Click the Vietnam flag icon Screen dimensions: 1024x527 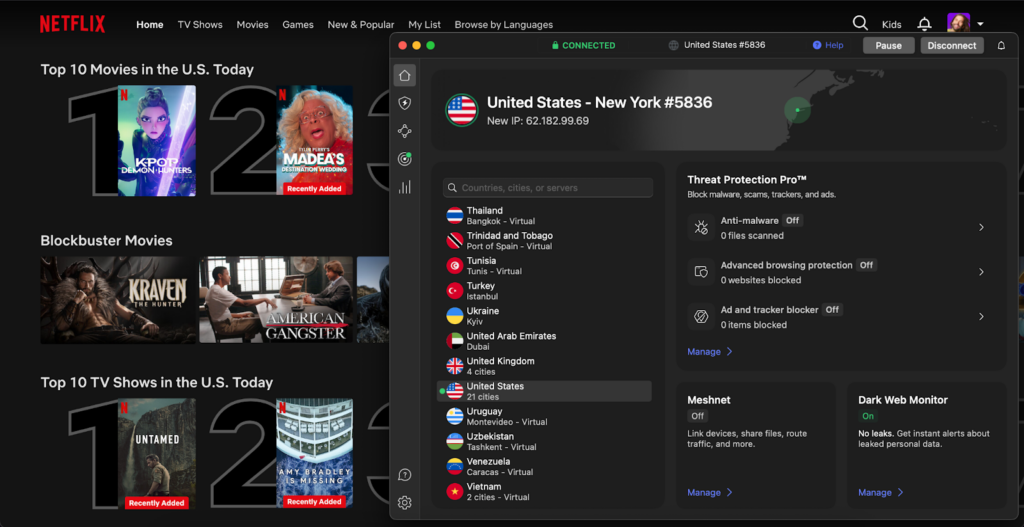[x=455, y=492]
